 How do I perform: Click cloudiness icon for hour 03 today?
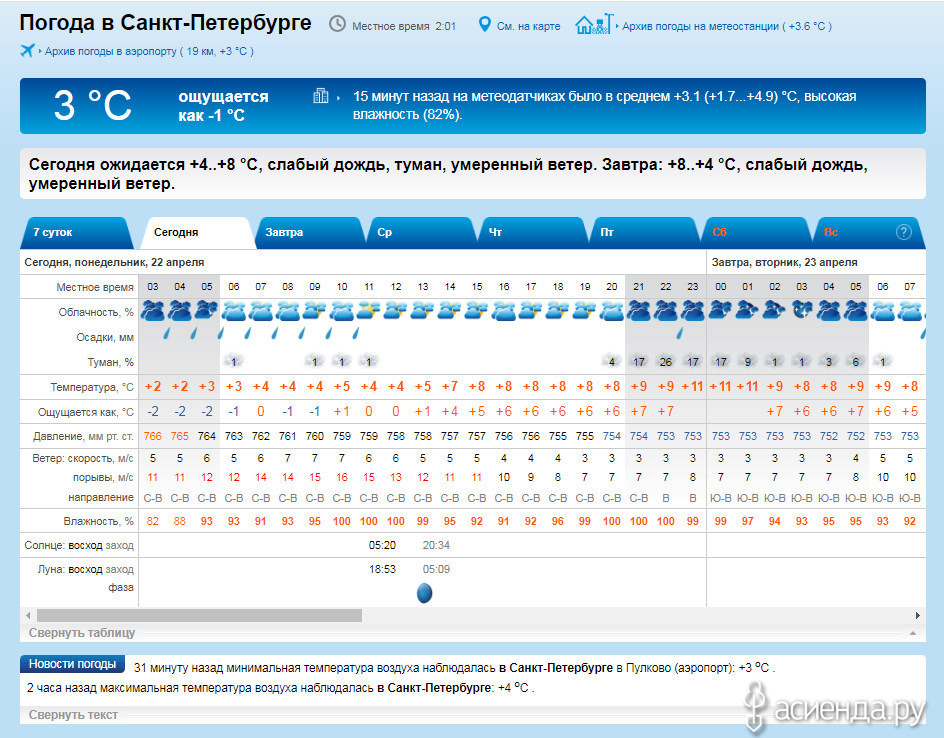click(x=152, y=311)
